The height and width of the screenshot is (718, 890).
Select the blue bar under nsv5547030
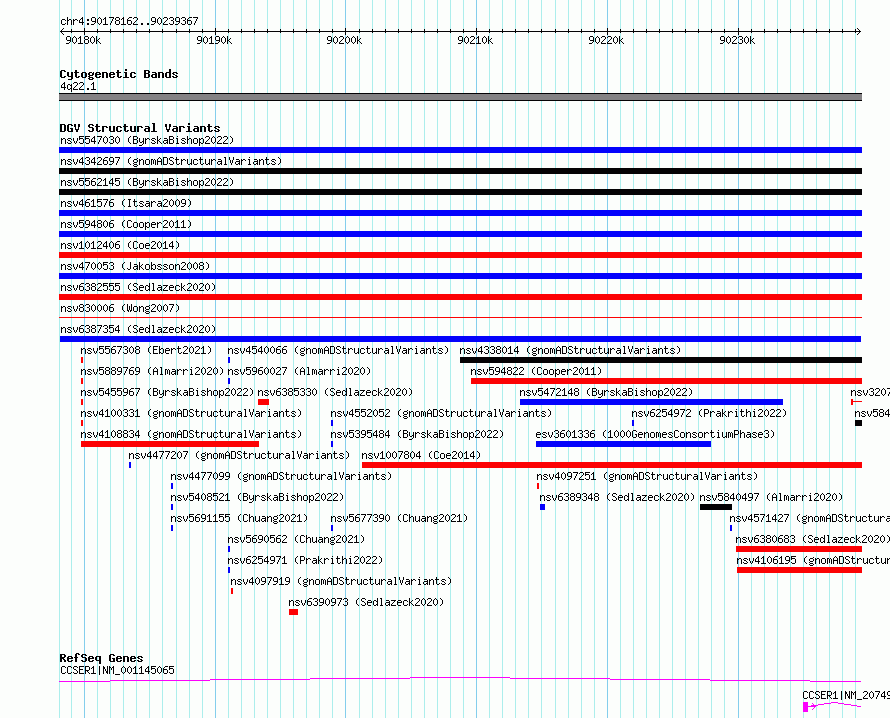tap(460, 150)
